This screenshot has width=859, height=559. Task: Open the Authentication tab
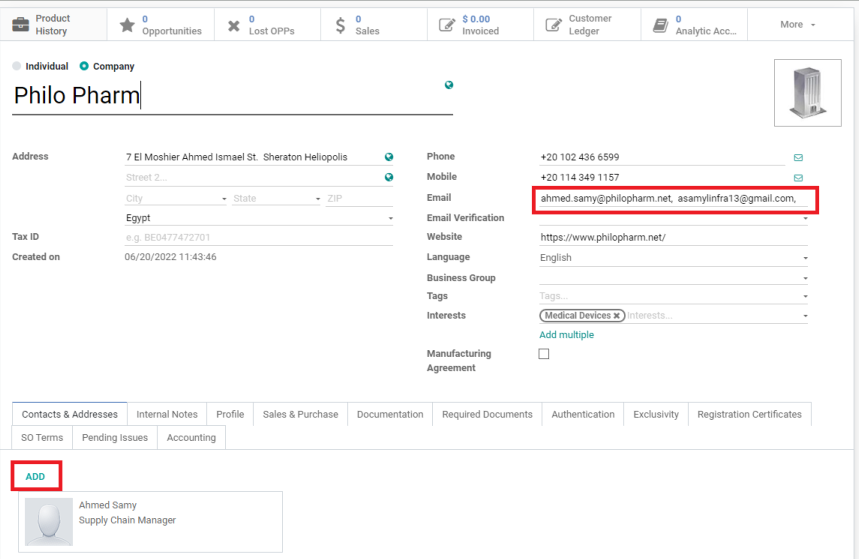click(x=583, y=414)
